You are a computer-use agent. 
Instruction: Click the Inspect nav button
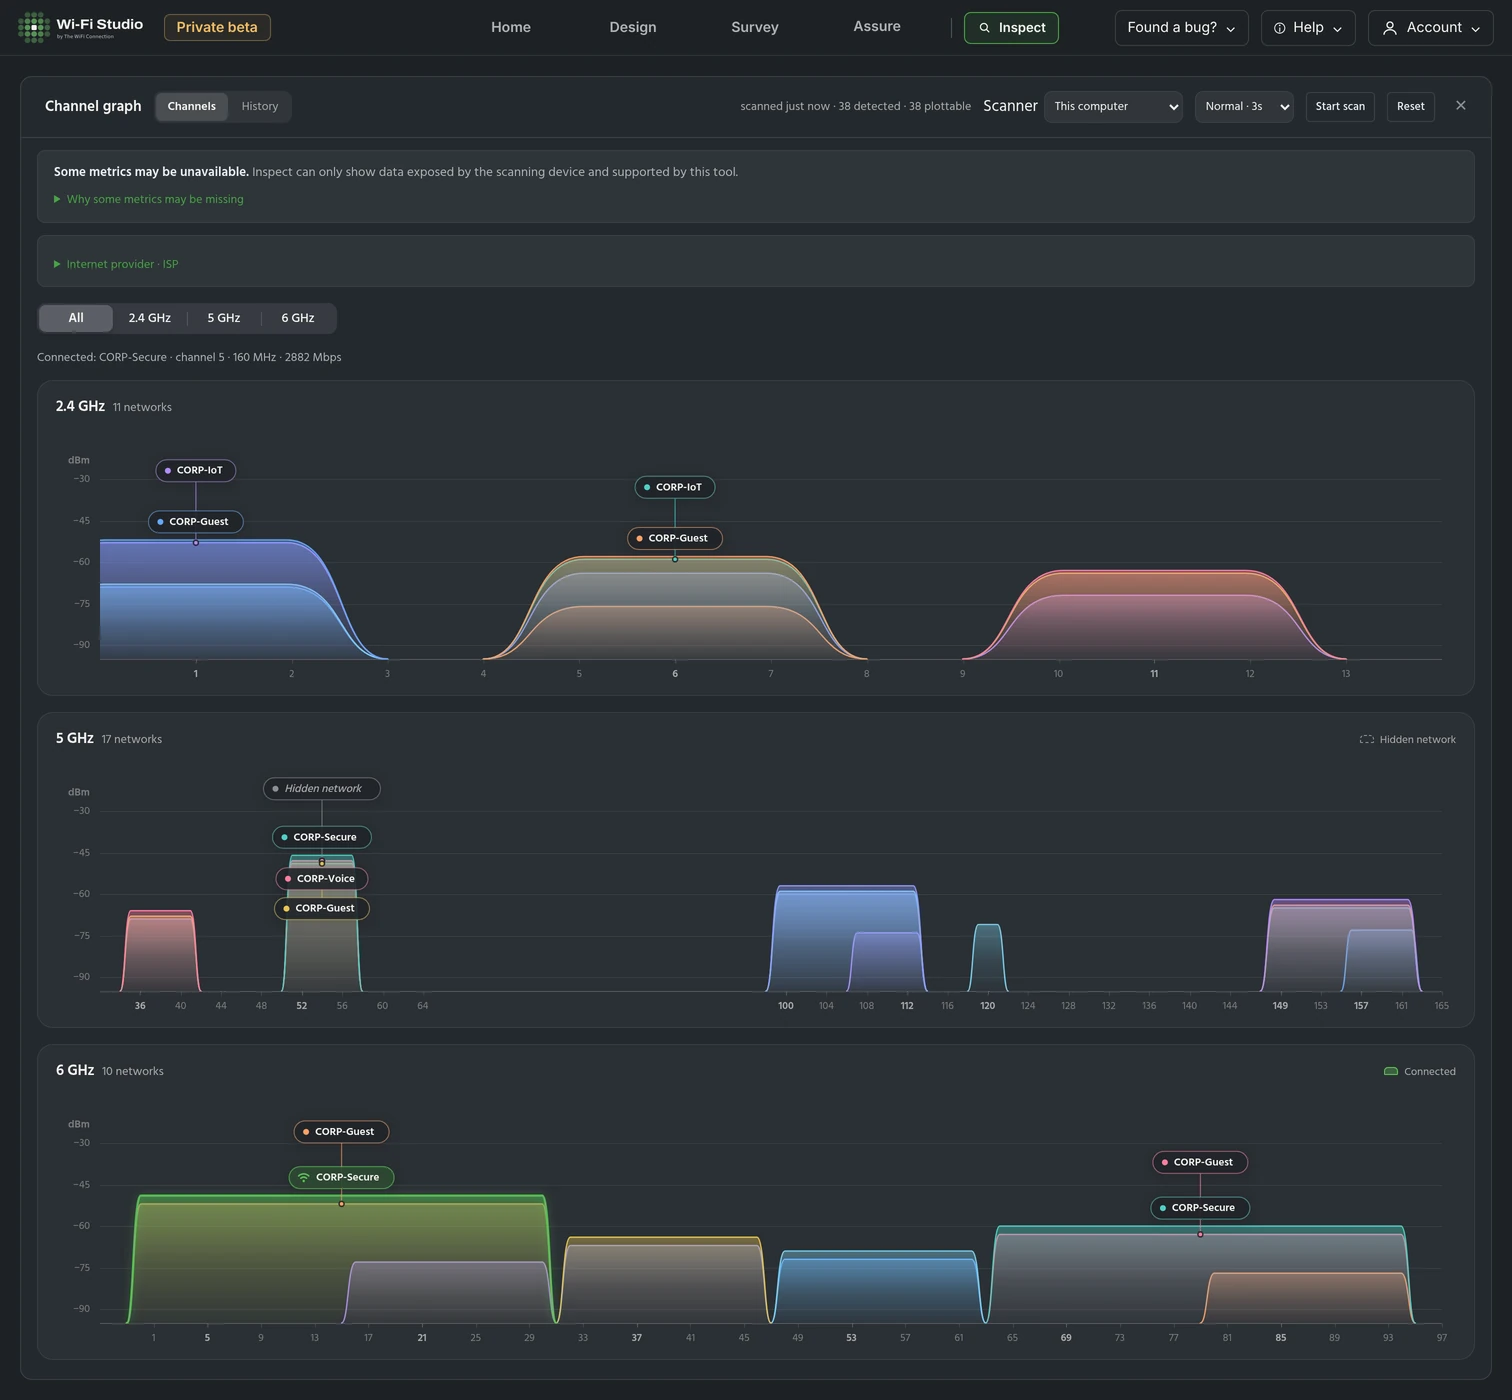(1011, 28)
